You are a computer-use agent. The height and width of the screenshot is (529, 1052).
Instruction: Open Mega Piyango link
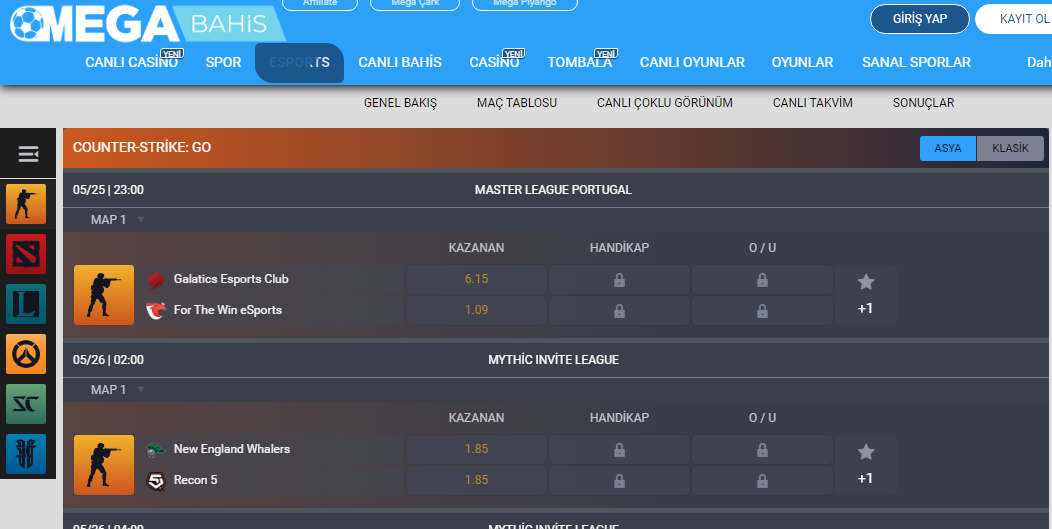coord(525,4)
